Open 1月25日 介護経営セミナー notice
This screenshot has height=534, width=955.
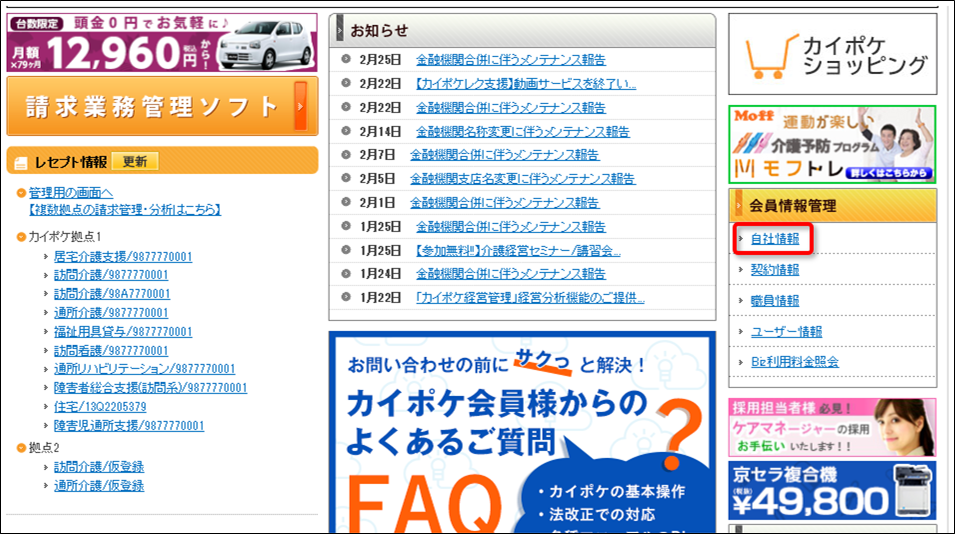coord(518,250)
